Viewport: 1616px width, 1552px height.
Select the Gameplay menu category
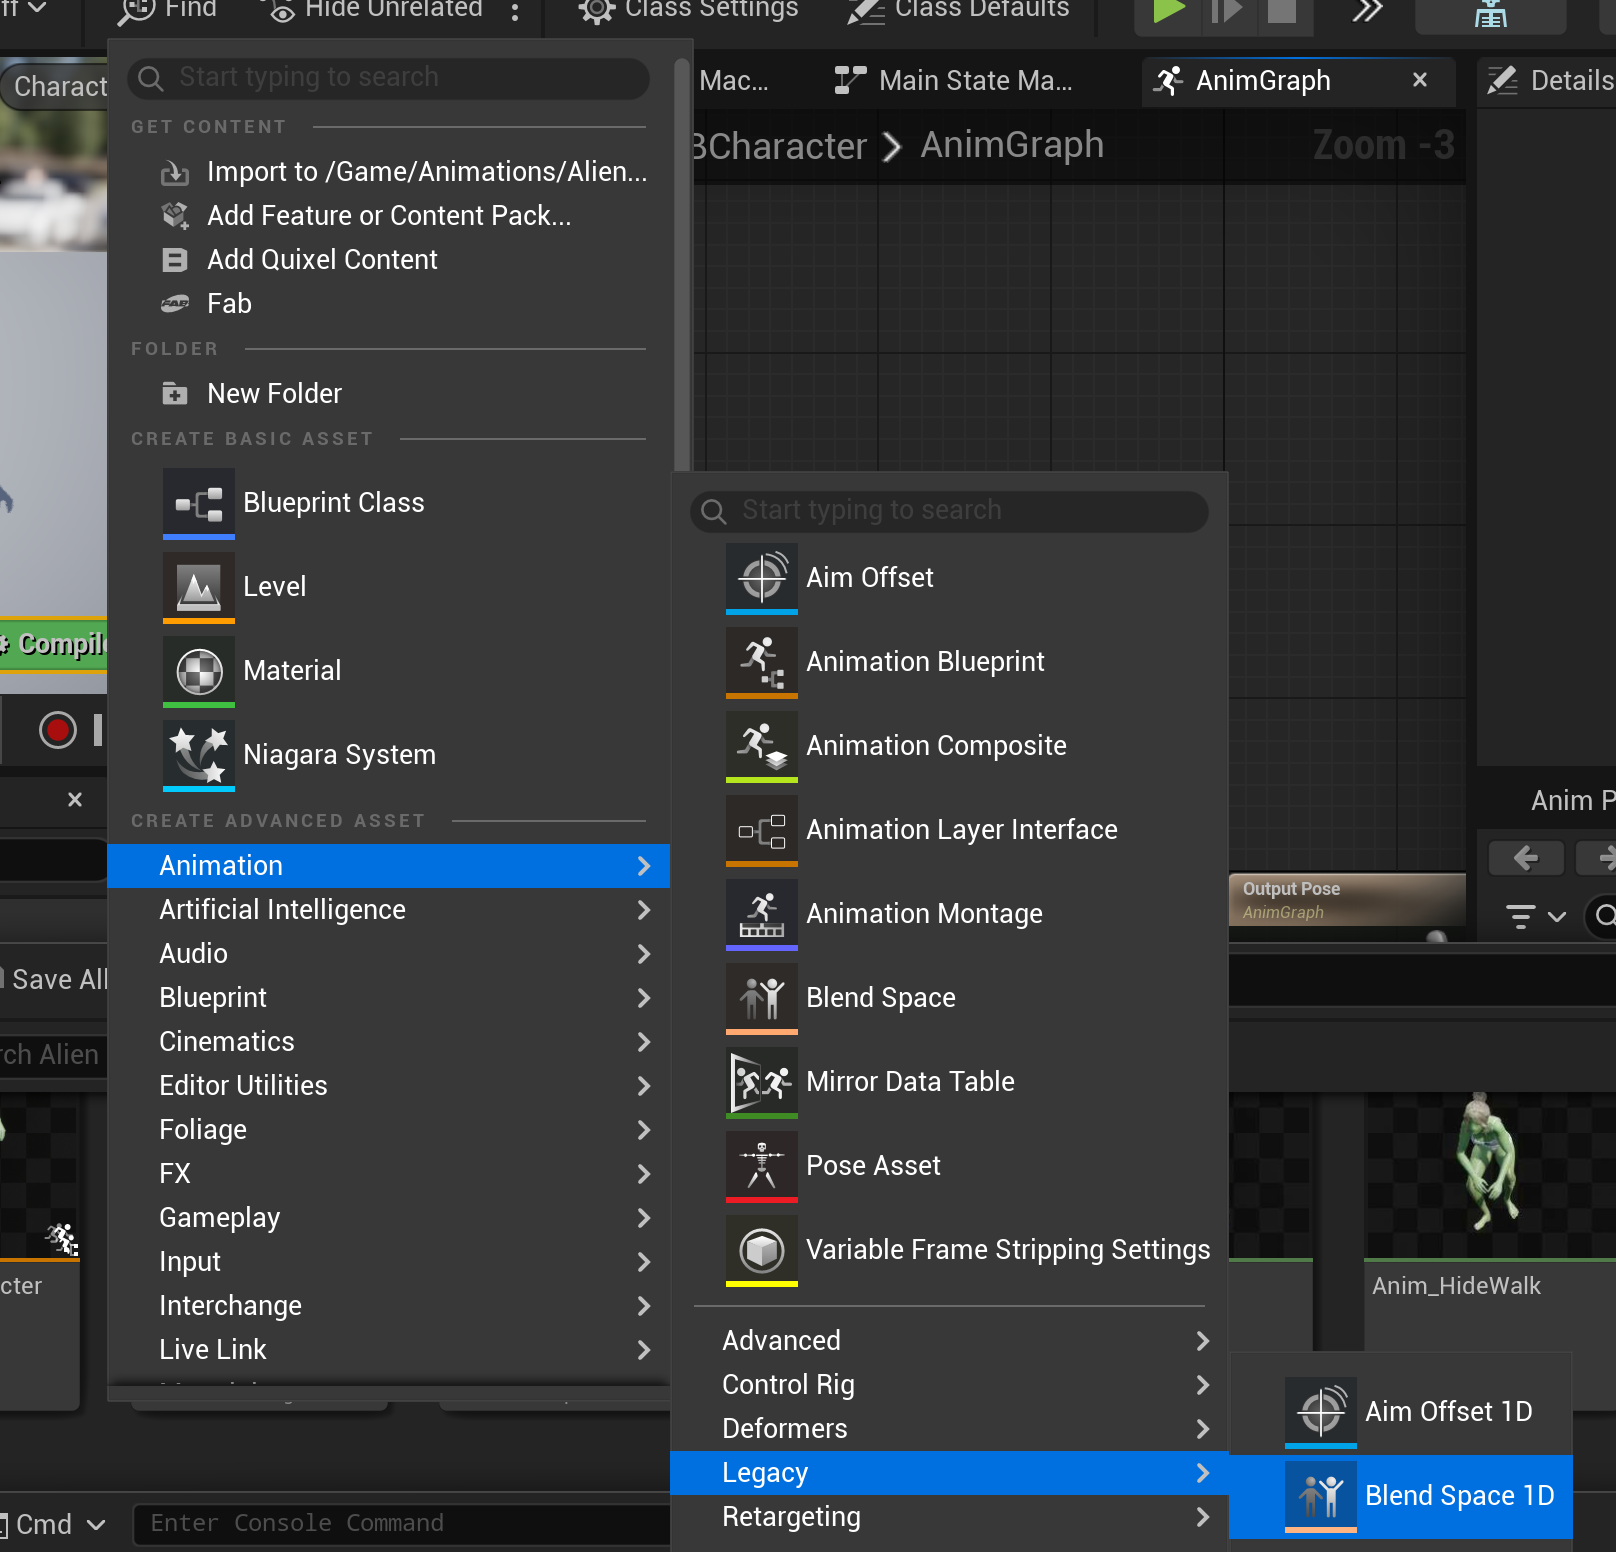[x=388, y=1218]
